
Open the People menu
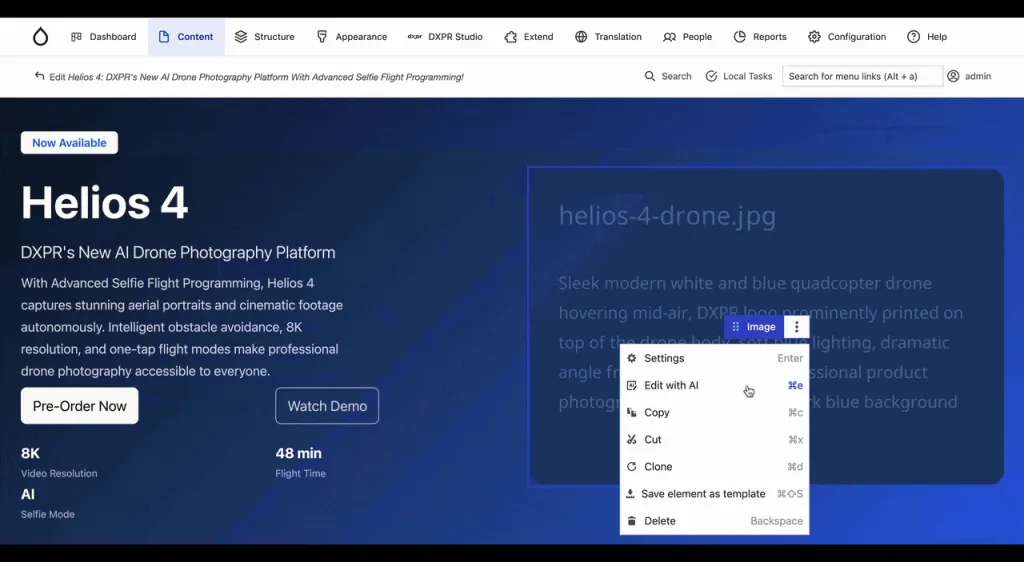coord(688,37)
